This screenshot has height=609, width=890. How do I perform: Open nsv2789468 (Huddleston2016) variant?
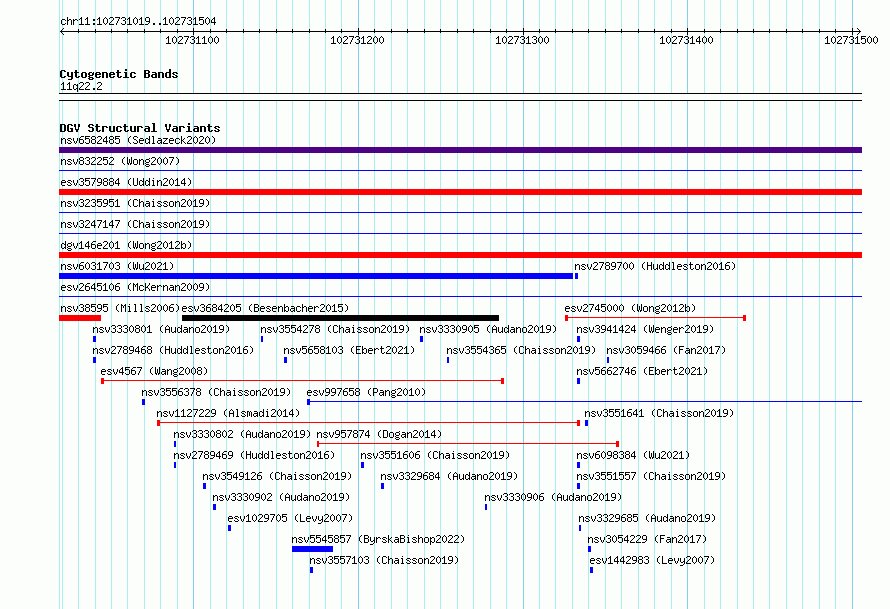pos(173,350)
